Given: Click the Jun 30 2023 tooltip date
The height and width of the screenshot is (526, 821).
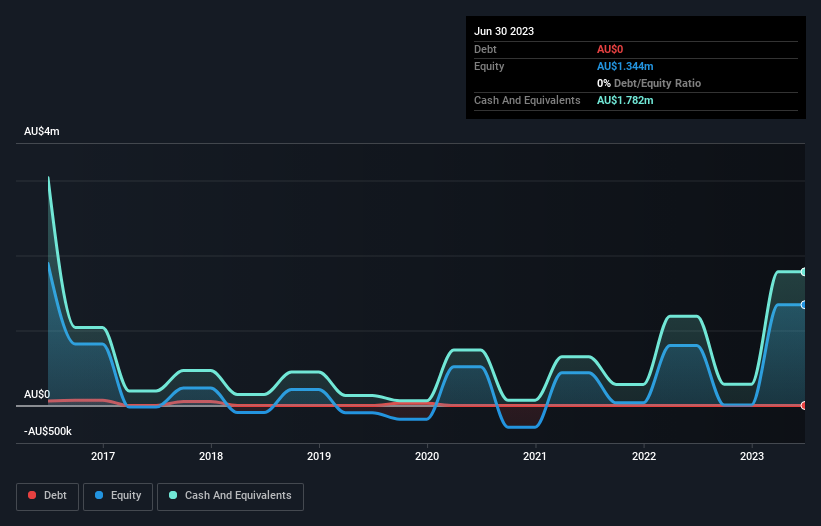Looking at the screenshot, I should click(x=504, y=31).
